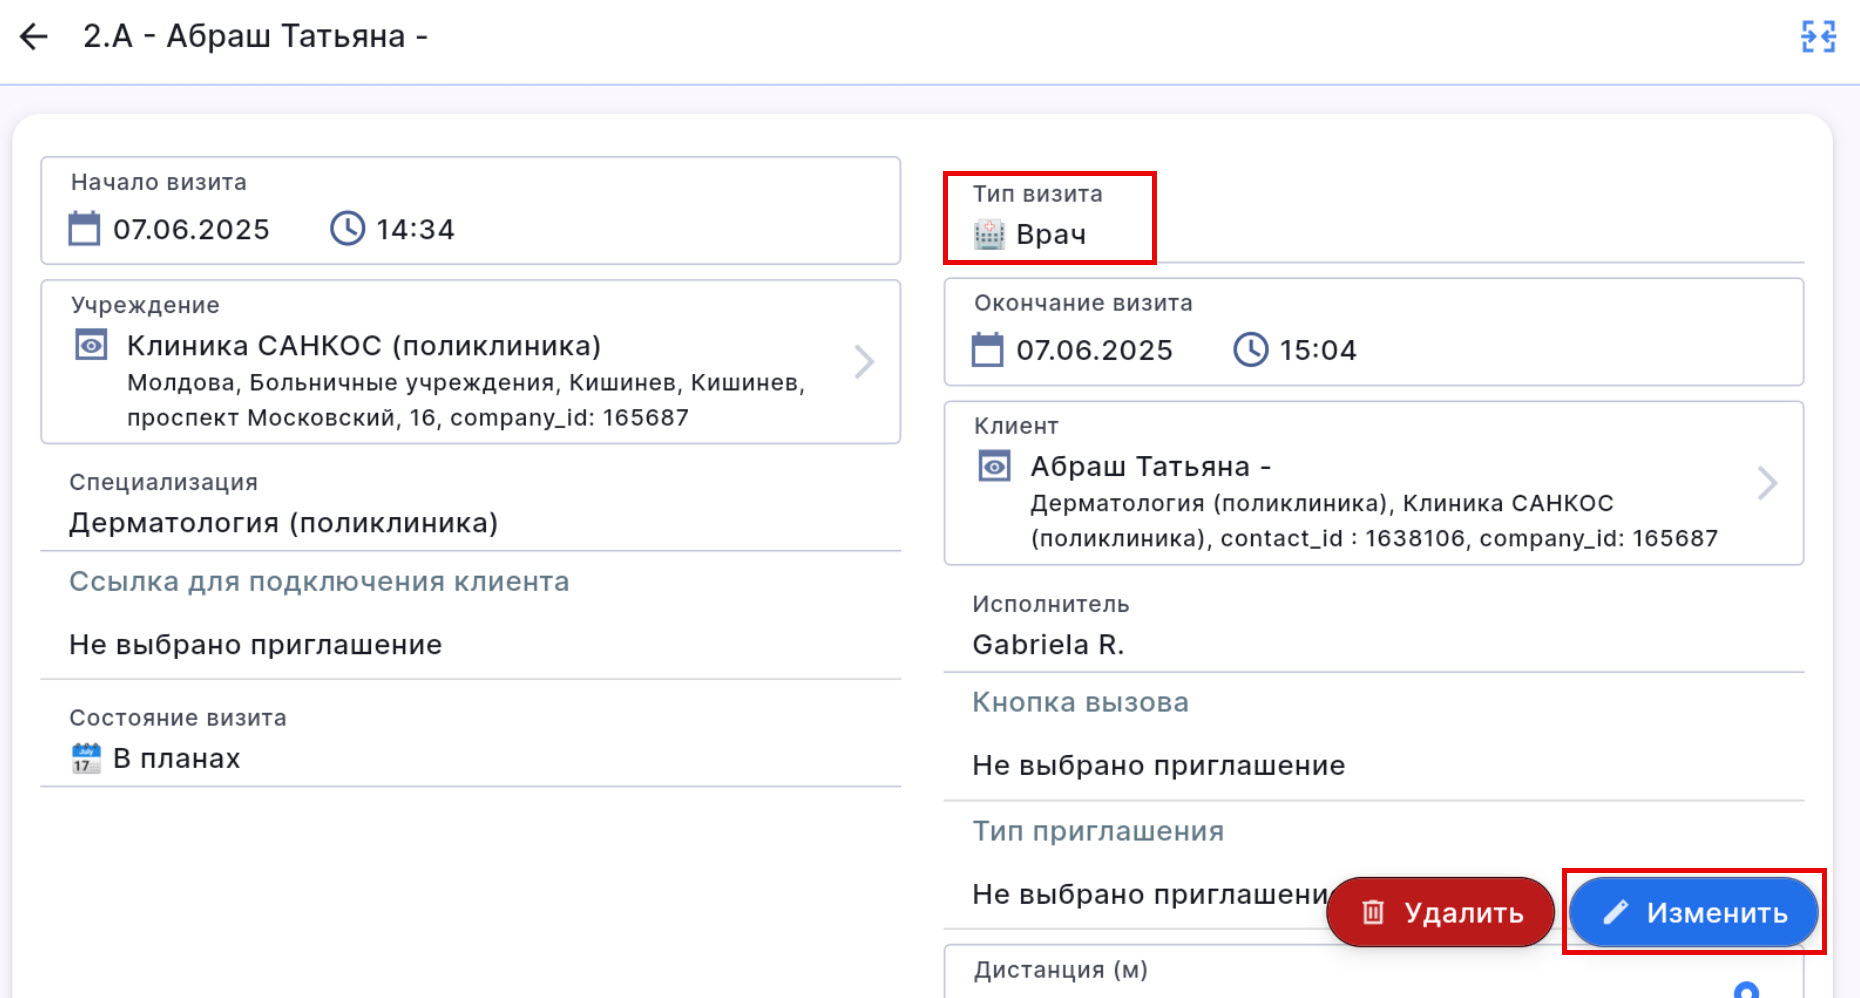Click the eye icon in Клиент card
Viewport: 1860px width, 998px height.
pyautogui.click(x=994, y=467)
